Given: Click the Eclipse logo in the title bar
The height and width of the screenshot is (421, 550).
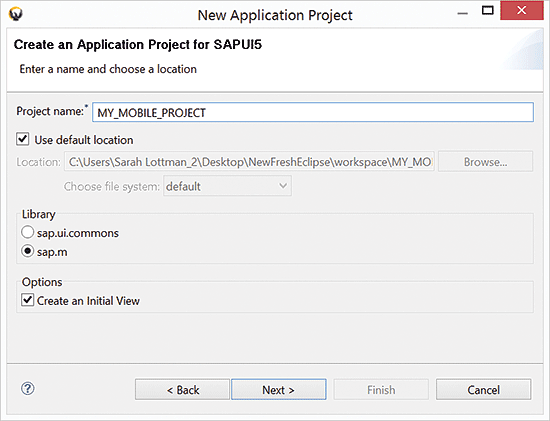Looking at the screenshot, I should (x=16, y=14).
